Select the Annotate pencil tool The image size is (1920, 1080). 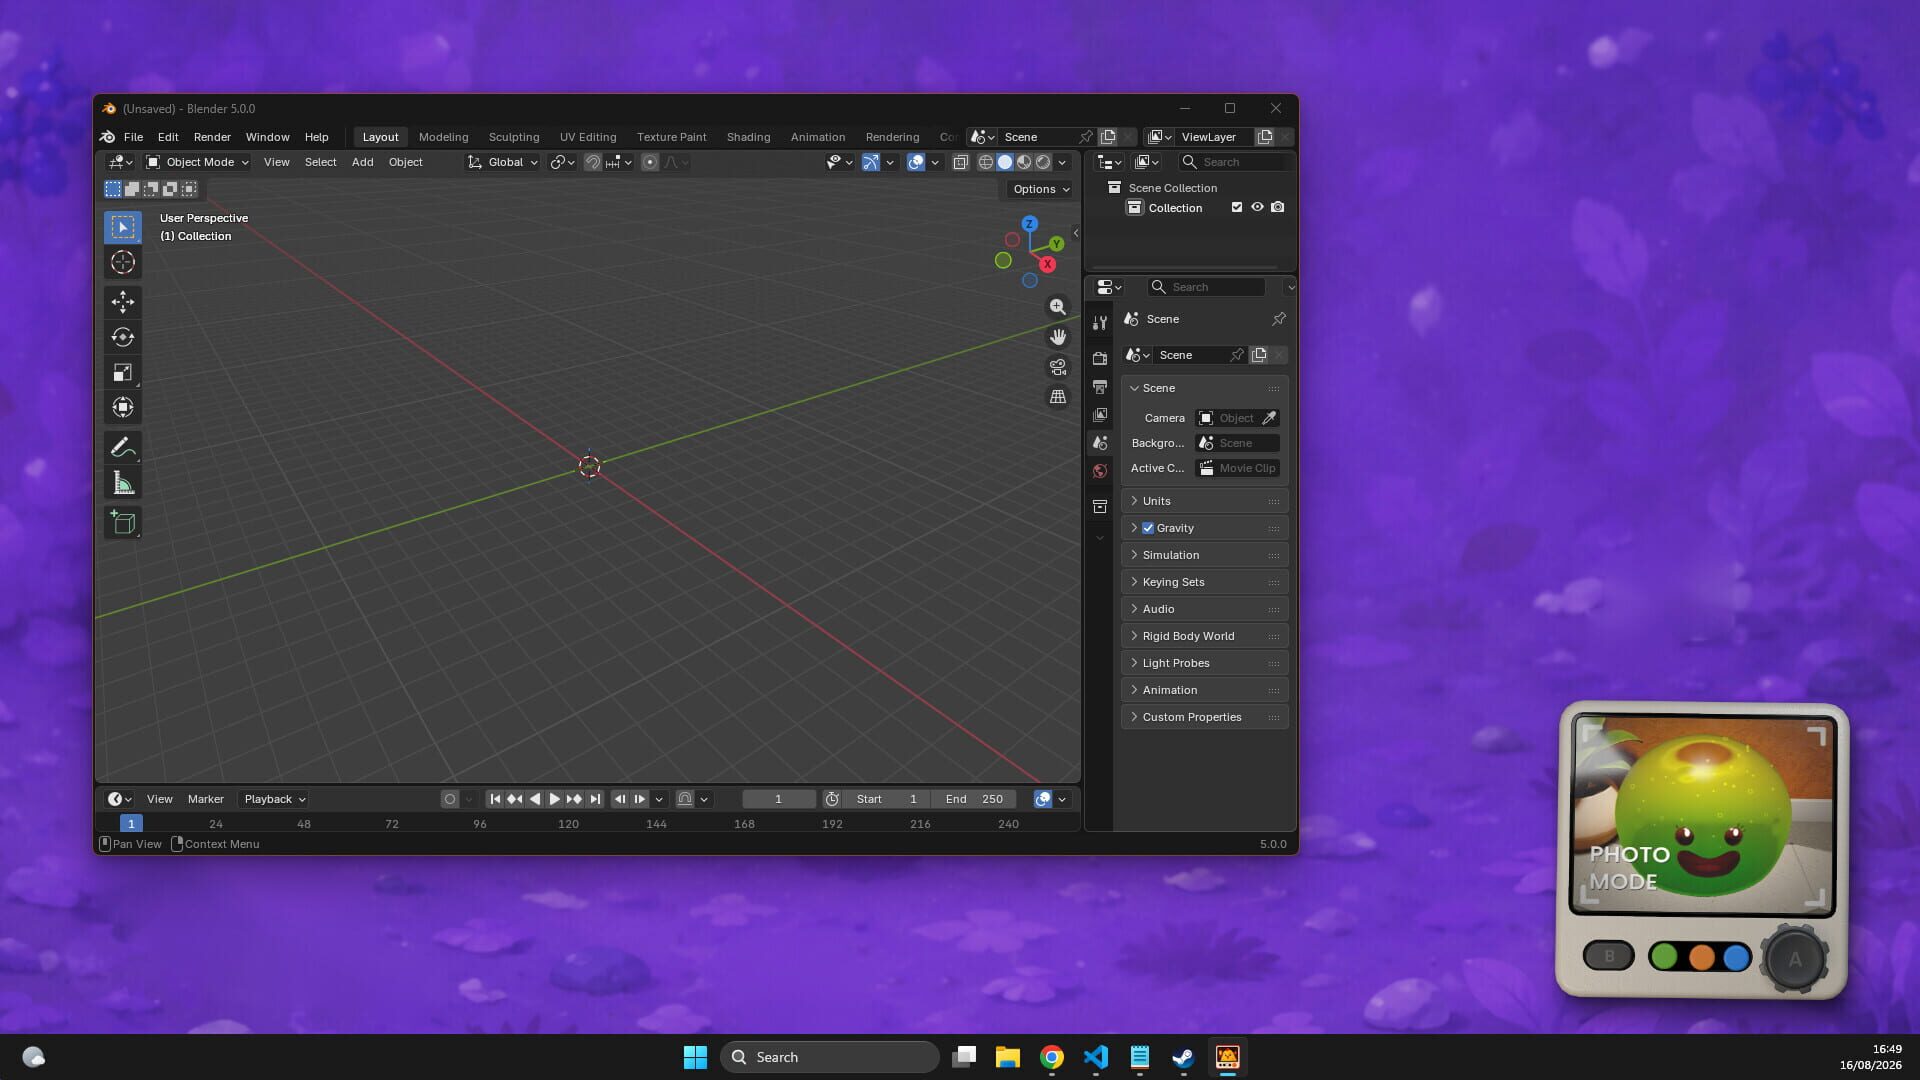pos(123,447)
